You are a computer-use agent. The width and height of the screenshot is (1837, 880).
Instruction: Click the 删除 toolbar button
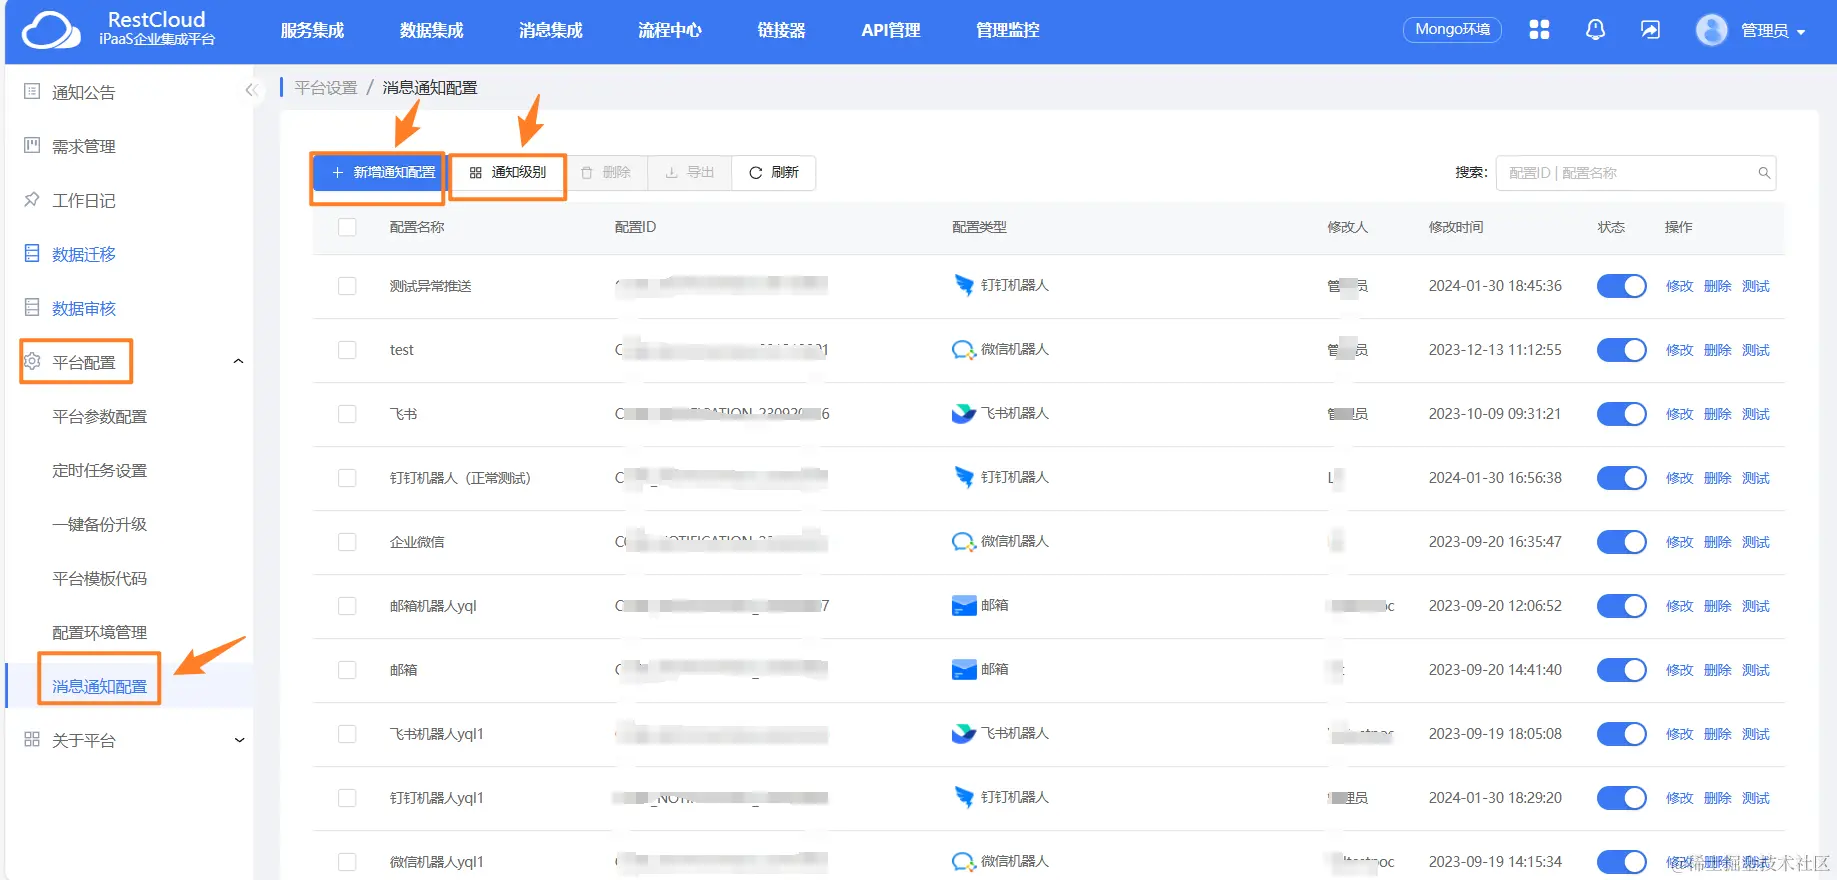[x=606, y=173]
